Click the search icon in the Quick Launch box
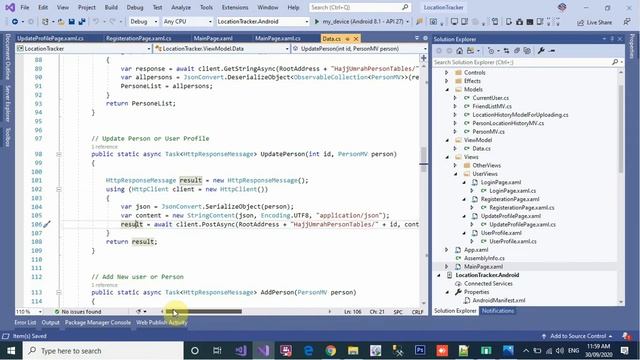The image size is (640, 360). 405,7
